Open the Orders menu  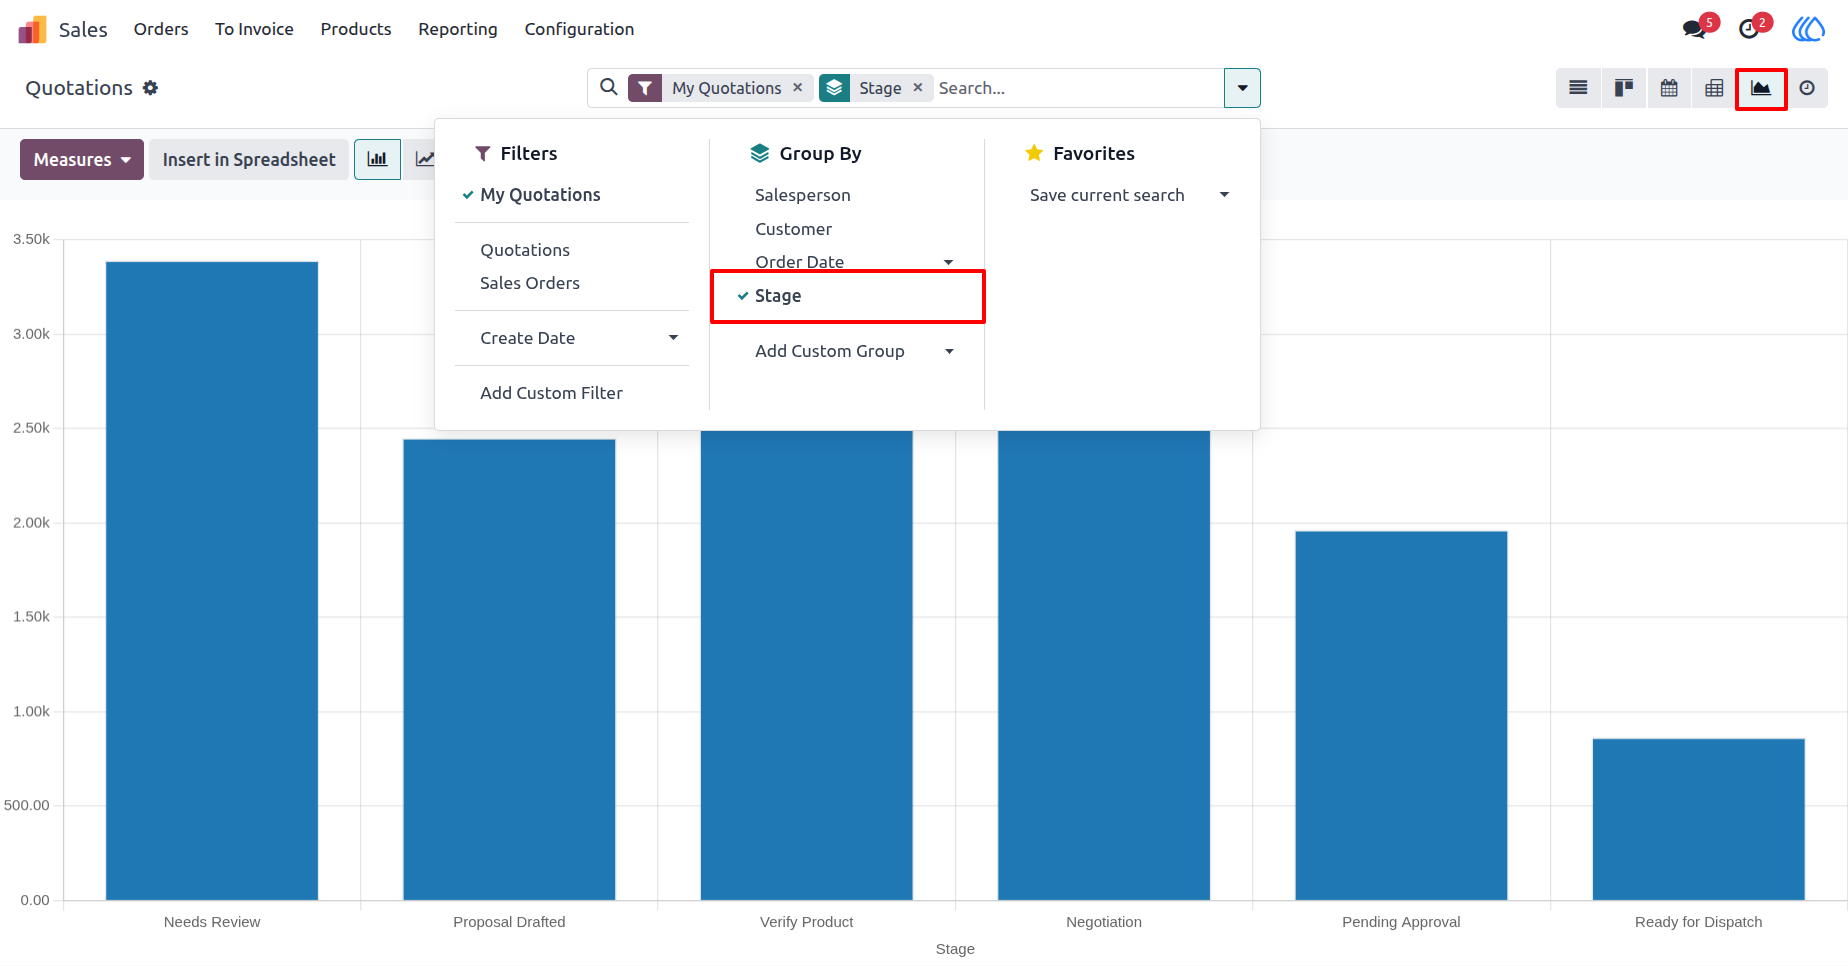click(161, 29)
